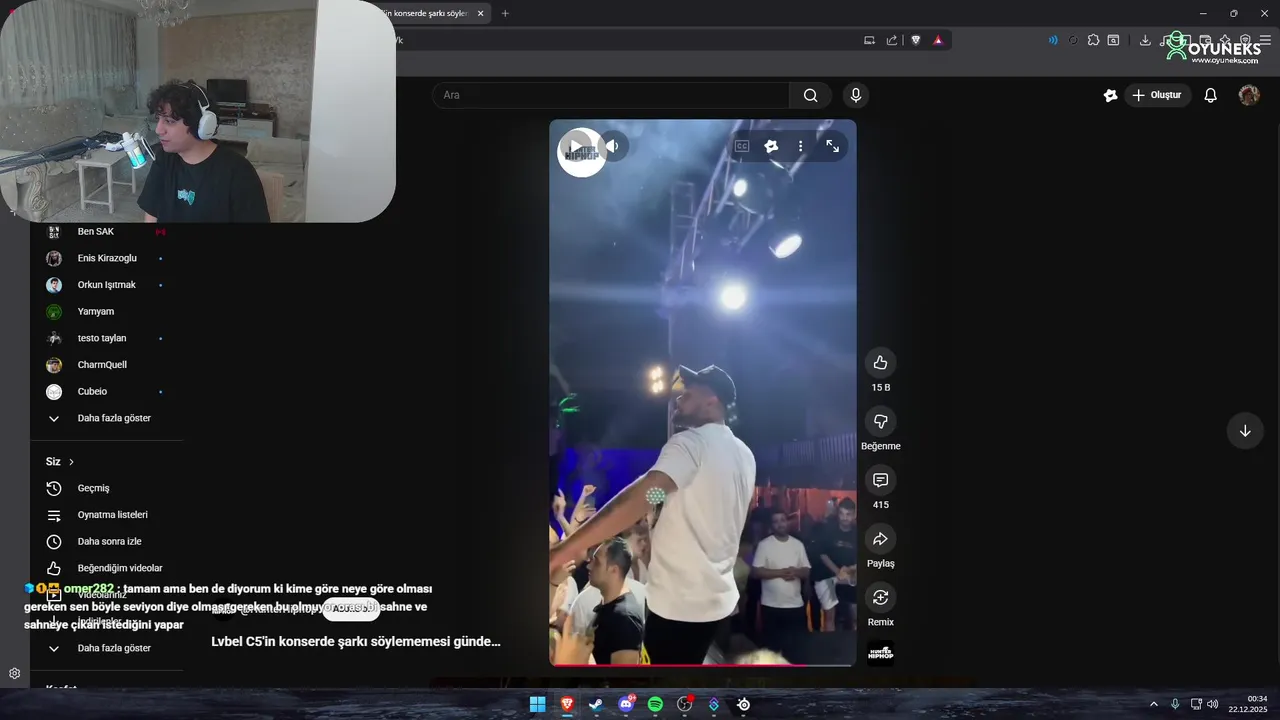Click Brave Rewards triangle icon
The image size is (1280, 720).
pyautogui.click(x=938, y=40)
